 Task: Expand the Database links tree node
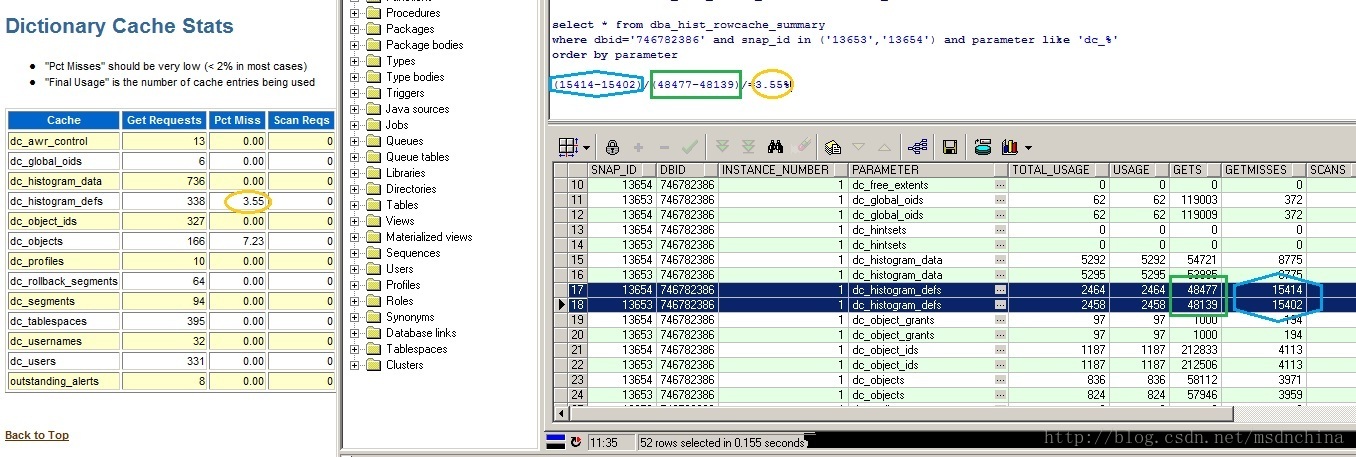coord(354,333)
